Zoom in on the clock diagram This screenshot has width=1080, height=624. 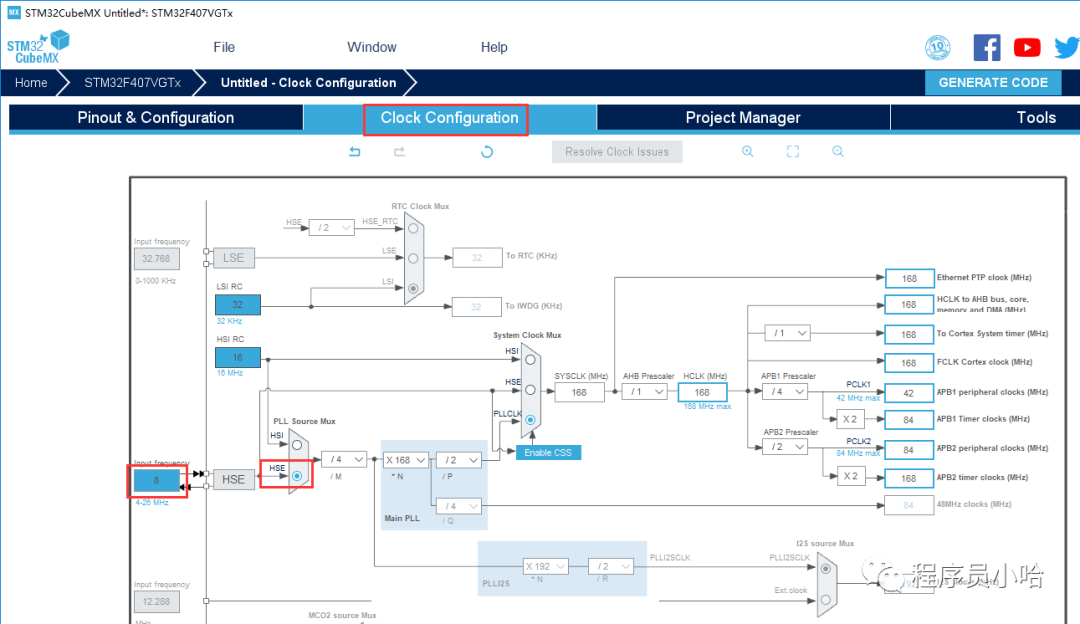747,152
